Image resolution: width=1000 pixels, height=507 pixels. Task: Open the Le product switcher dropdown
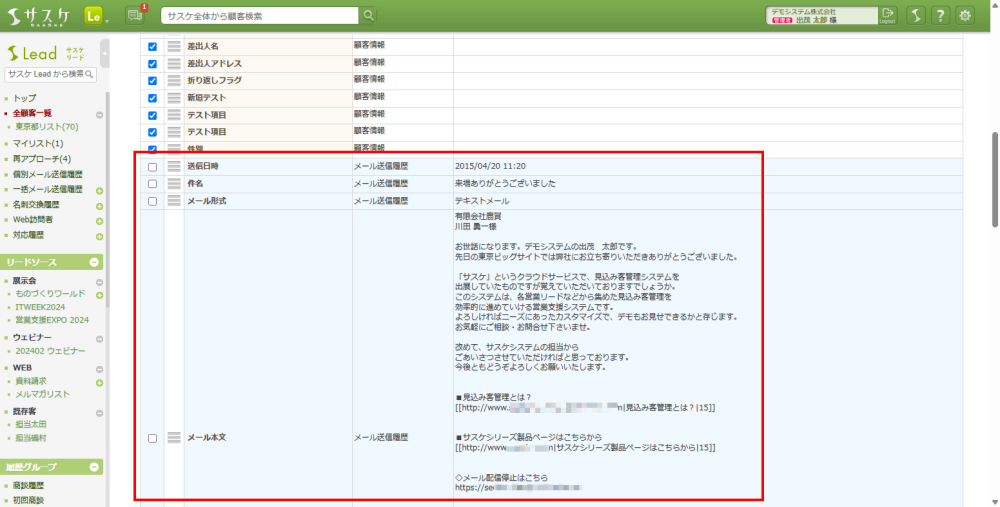96,15
